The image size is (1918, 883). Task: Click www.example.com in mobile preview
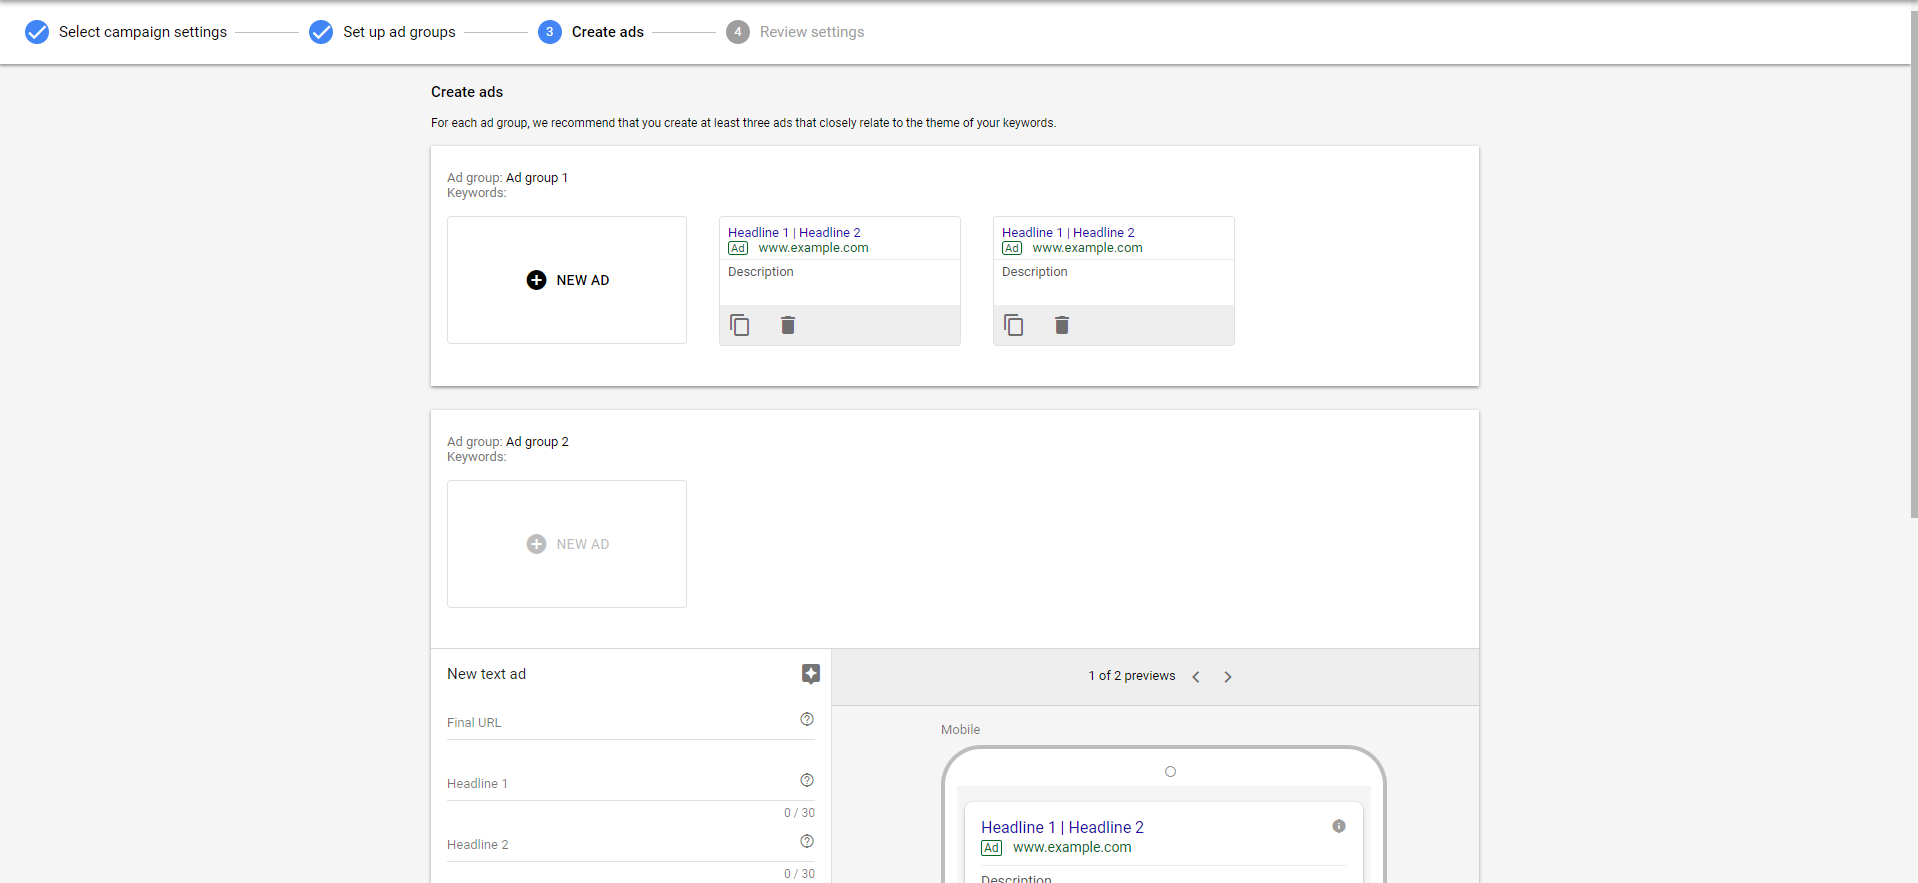(1072, 847)
